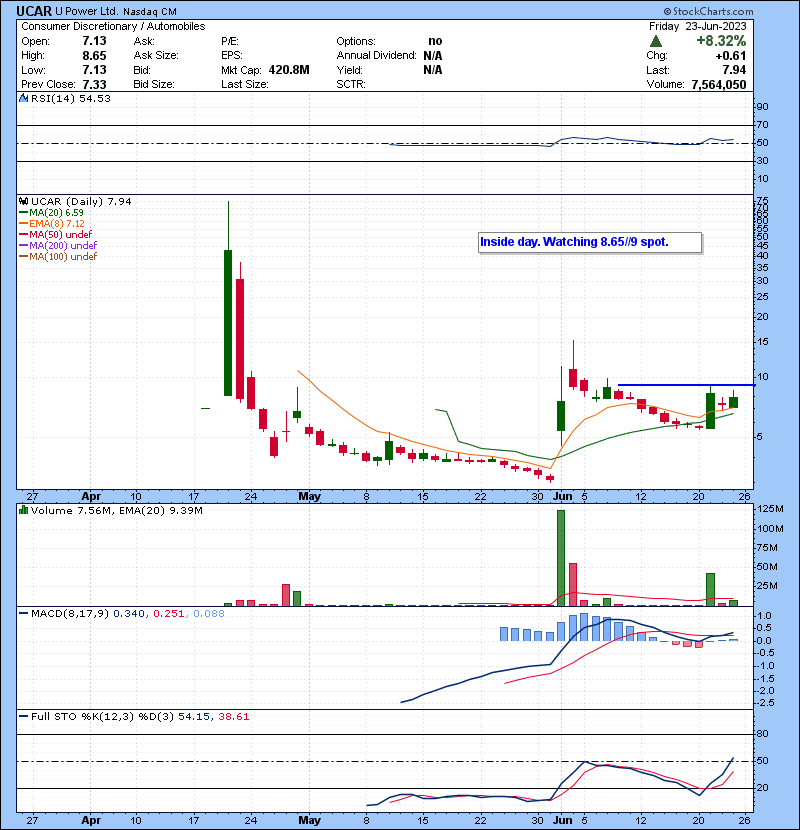The width and height of the screenshot is (800, 830).
Task: Click the Chg +0.61 value
Action: tap(731, 56)
